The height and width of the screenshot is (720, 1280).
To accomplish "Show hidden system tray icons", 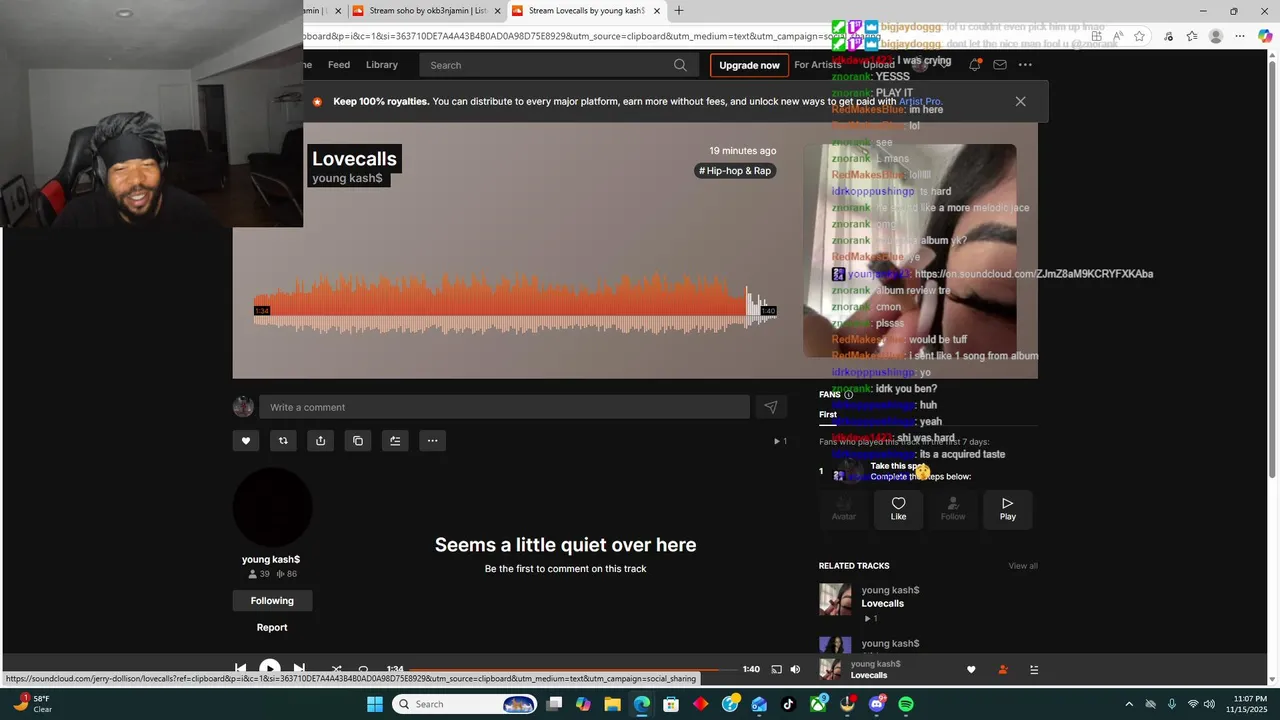I will click(x=1129, y=704).
